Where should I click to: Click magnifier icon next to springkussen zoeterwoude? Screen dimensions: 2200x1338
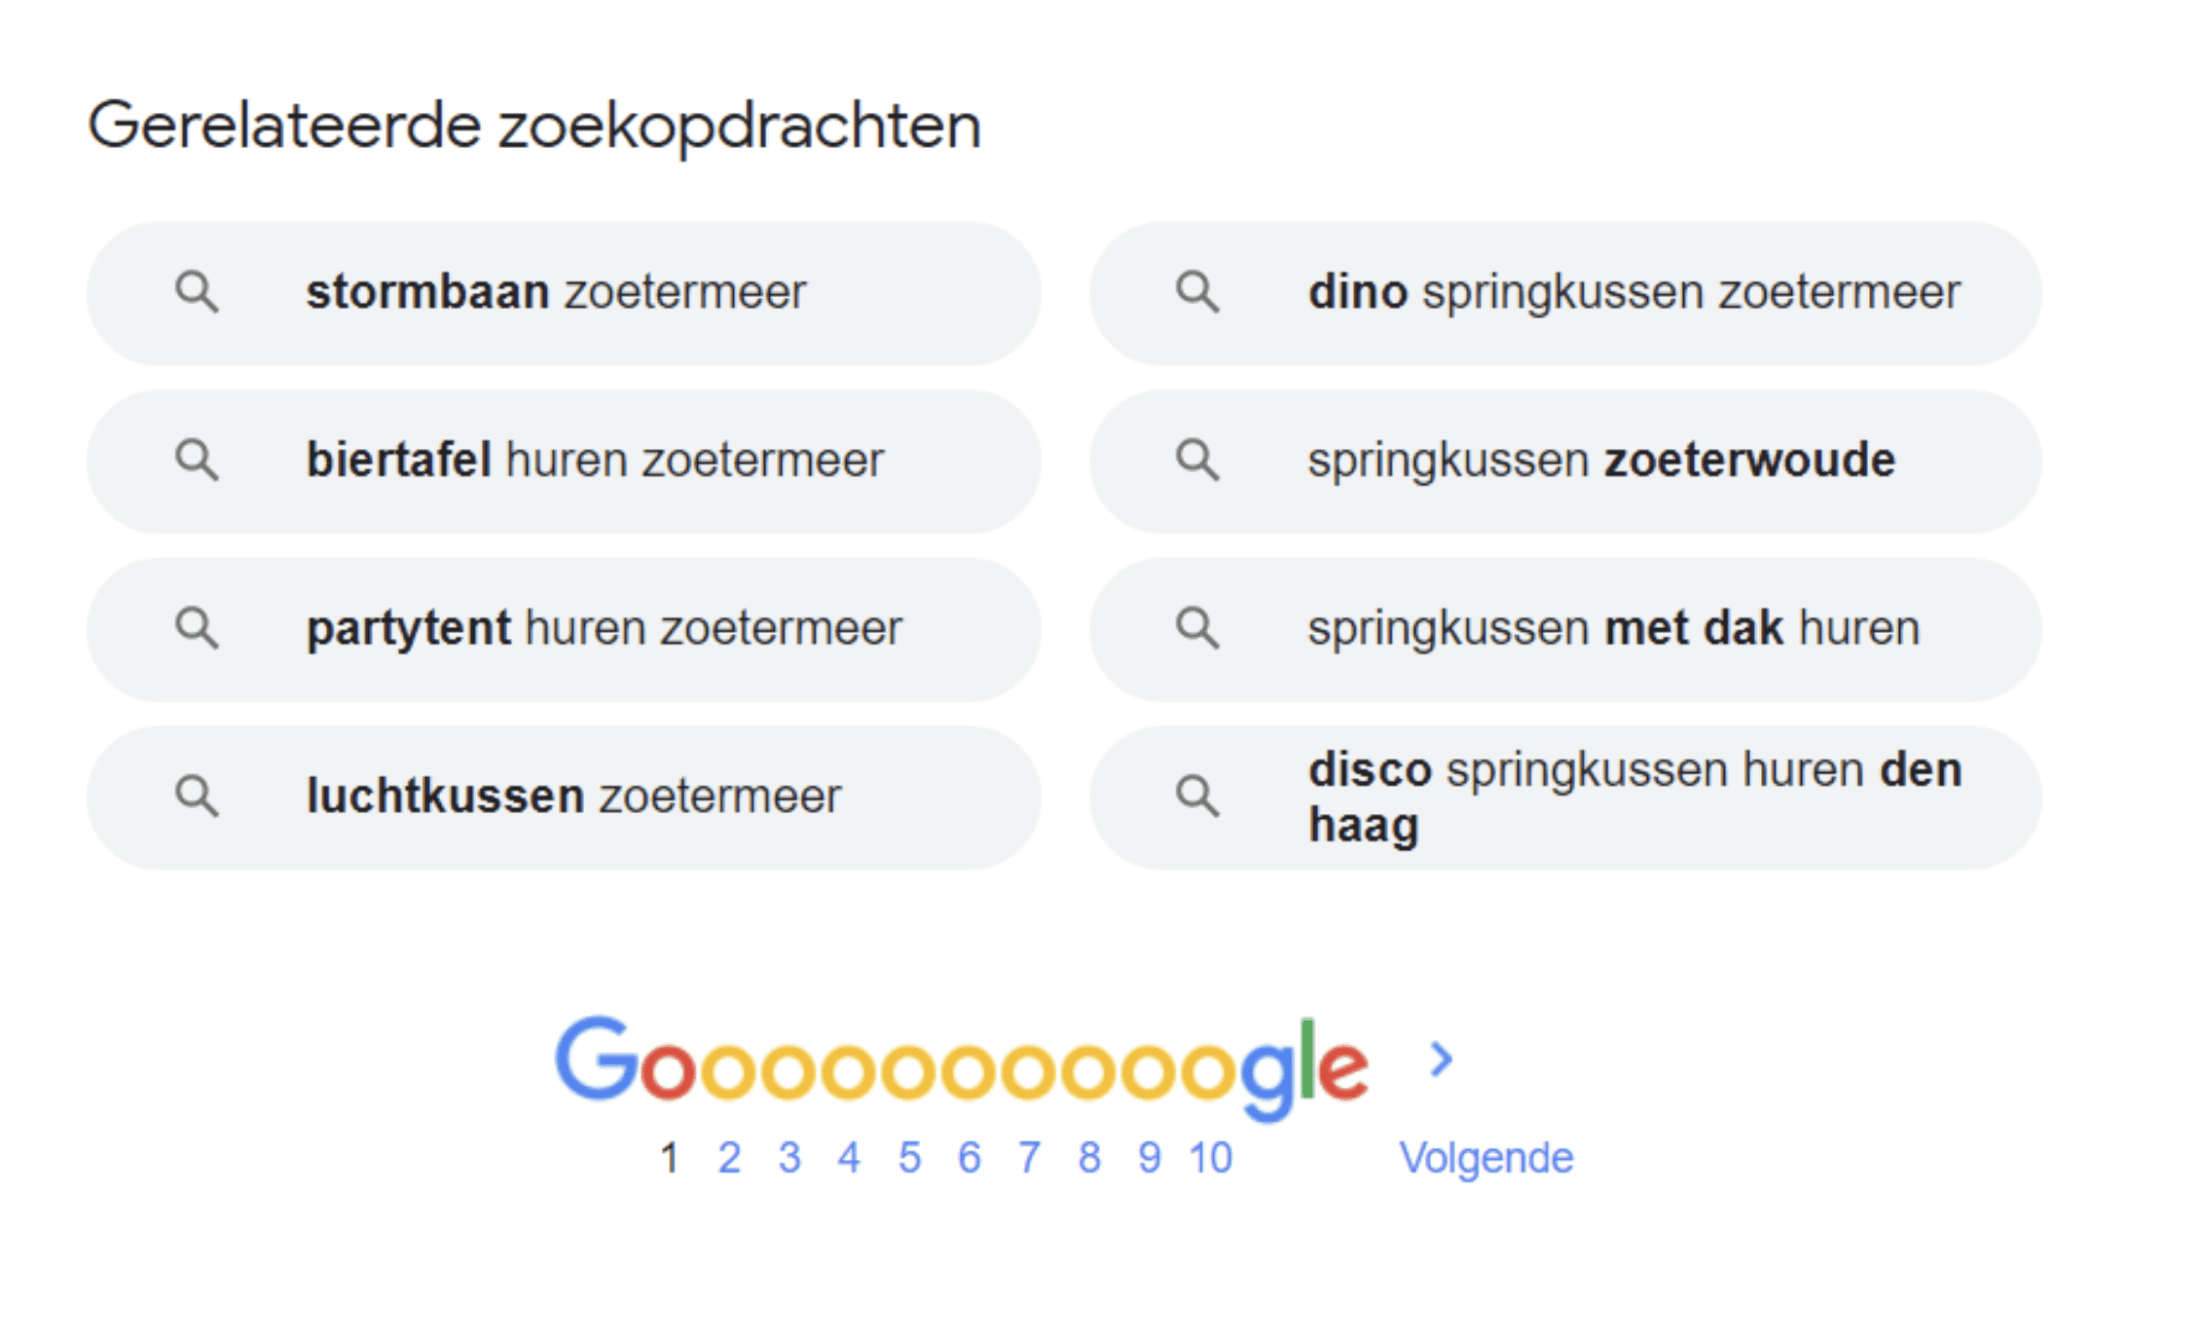pyautogui.click(x=1197, y=461)
